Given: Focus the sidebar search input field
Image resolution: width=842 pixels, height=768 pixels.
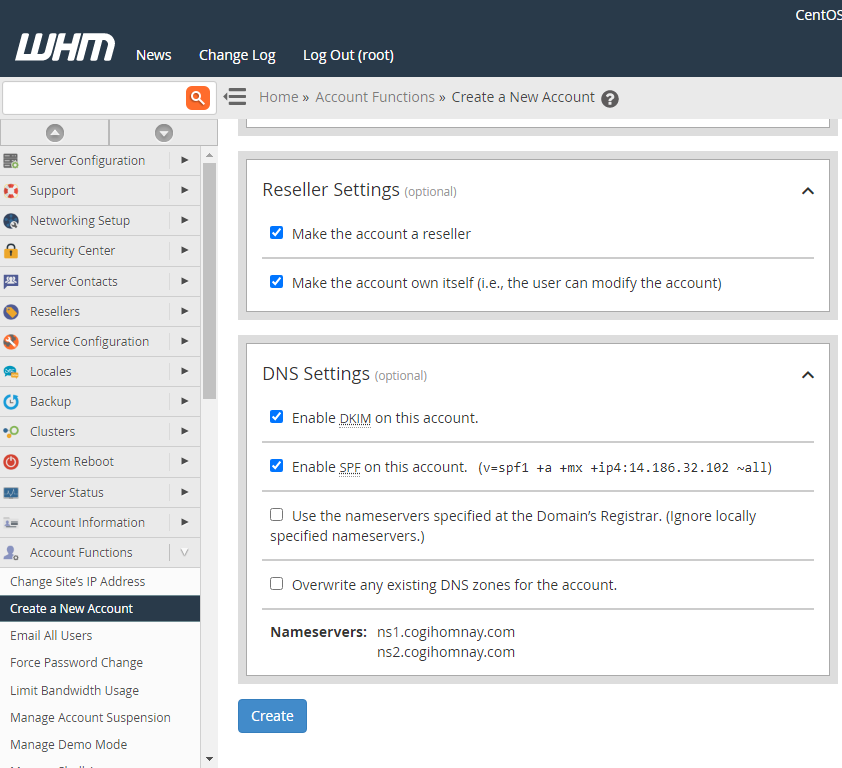Looking at the screenshot, I should click(93, 97).
